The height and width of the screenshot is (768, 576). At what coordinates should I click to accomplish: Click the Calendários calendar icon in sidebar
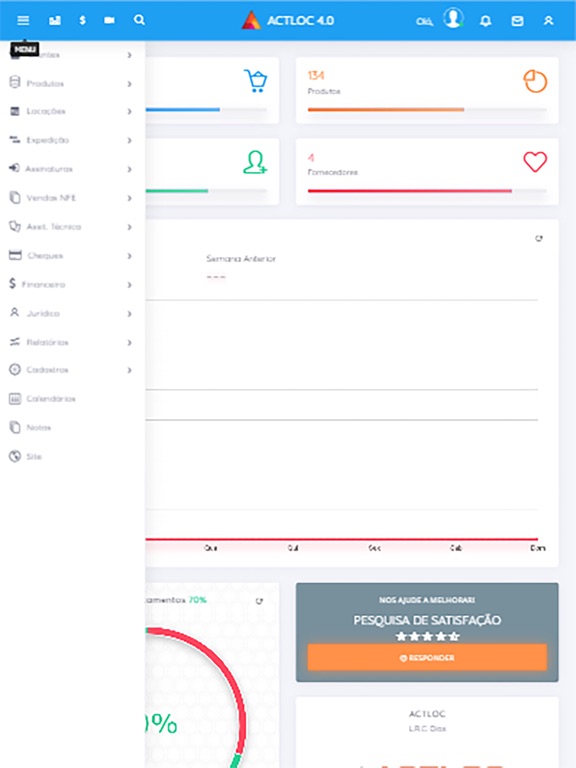(15, 399)
